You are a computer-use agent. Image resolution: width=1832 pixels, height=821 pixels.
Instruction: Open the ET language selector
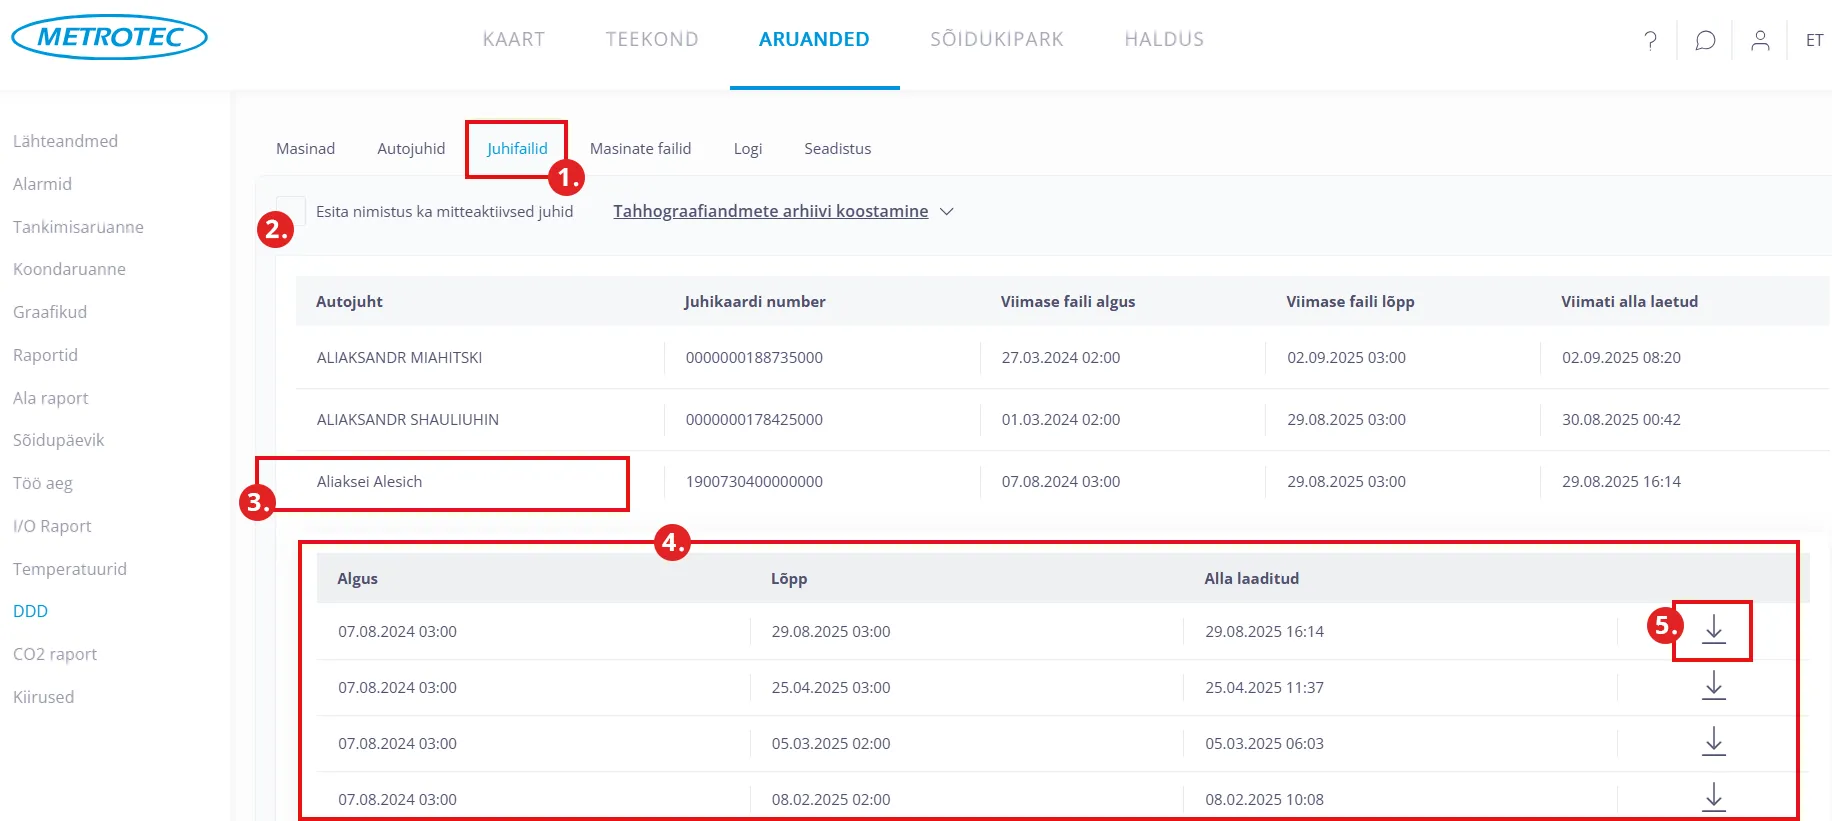pos(1814,40)
